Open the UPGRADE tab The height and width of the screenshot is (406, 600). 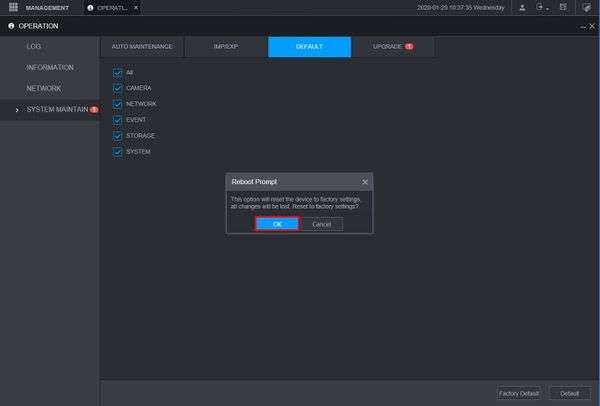click(x=393, y=47)
